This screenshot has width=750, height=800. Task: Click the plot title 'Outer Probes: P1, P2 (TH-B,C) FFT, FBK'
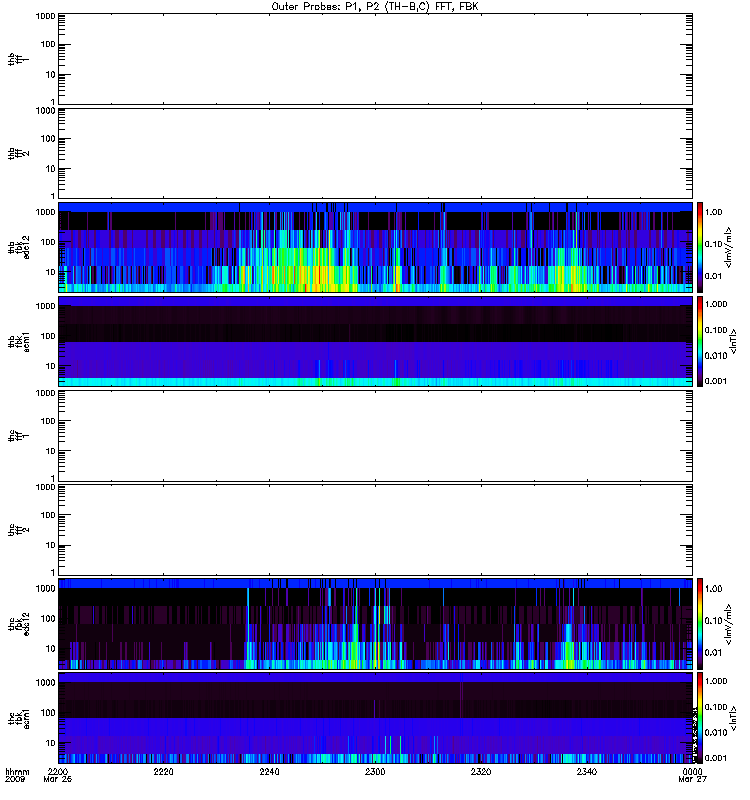375,7
